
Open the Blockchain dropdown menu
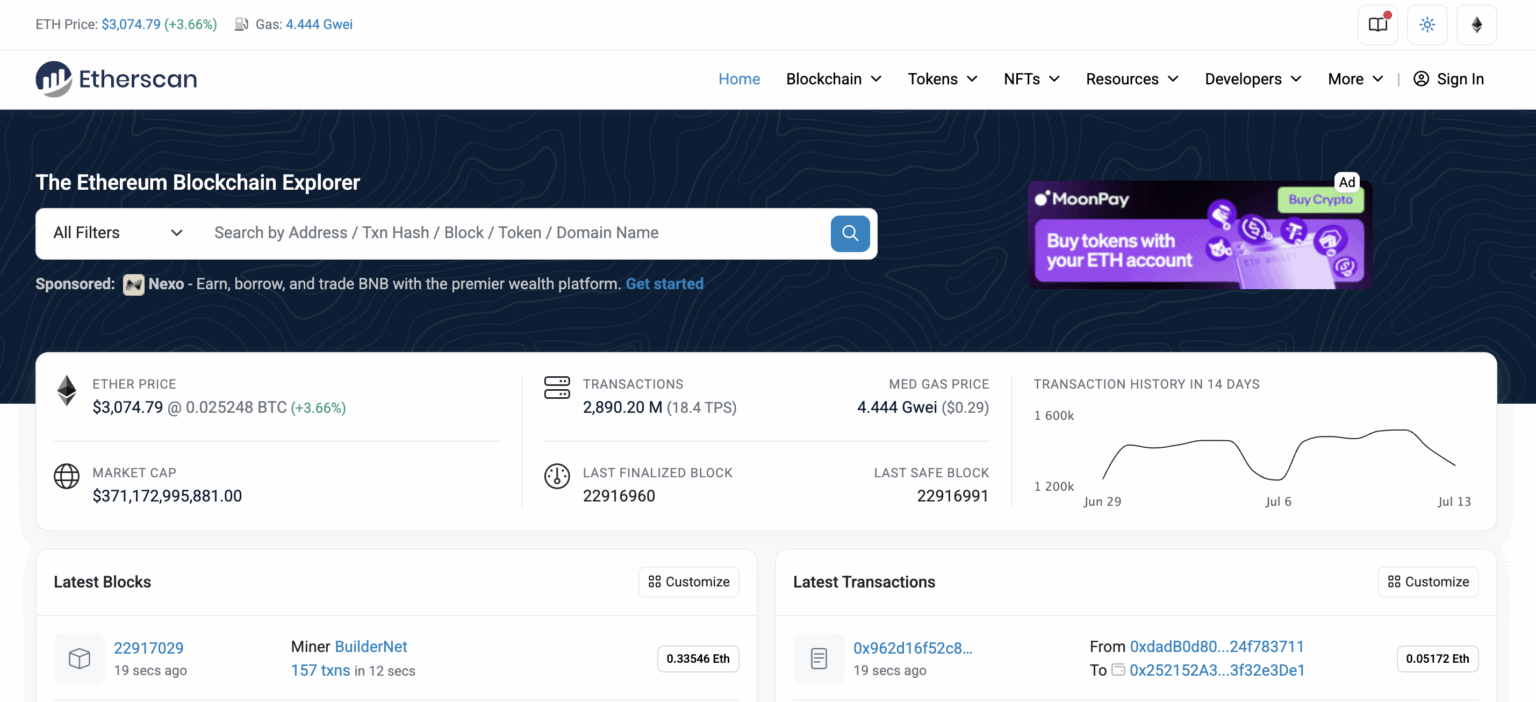point(833,79)
